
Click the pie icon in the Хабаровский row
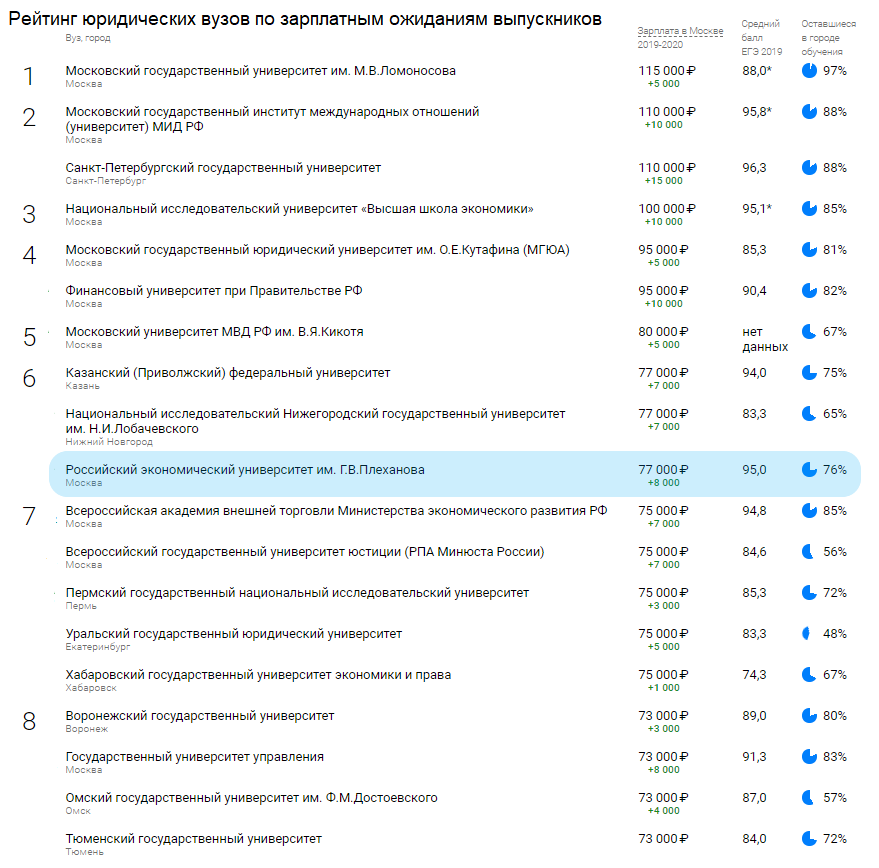(x=809, y=675)
